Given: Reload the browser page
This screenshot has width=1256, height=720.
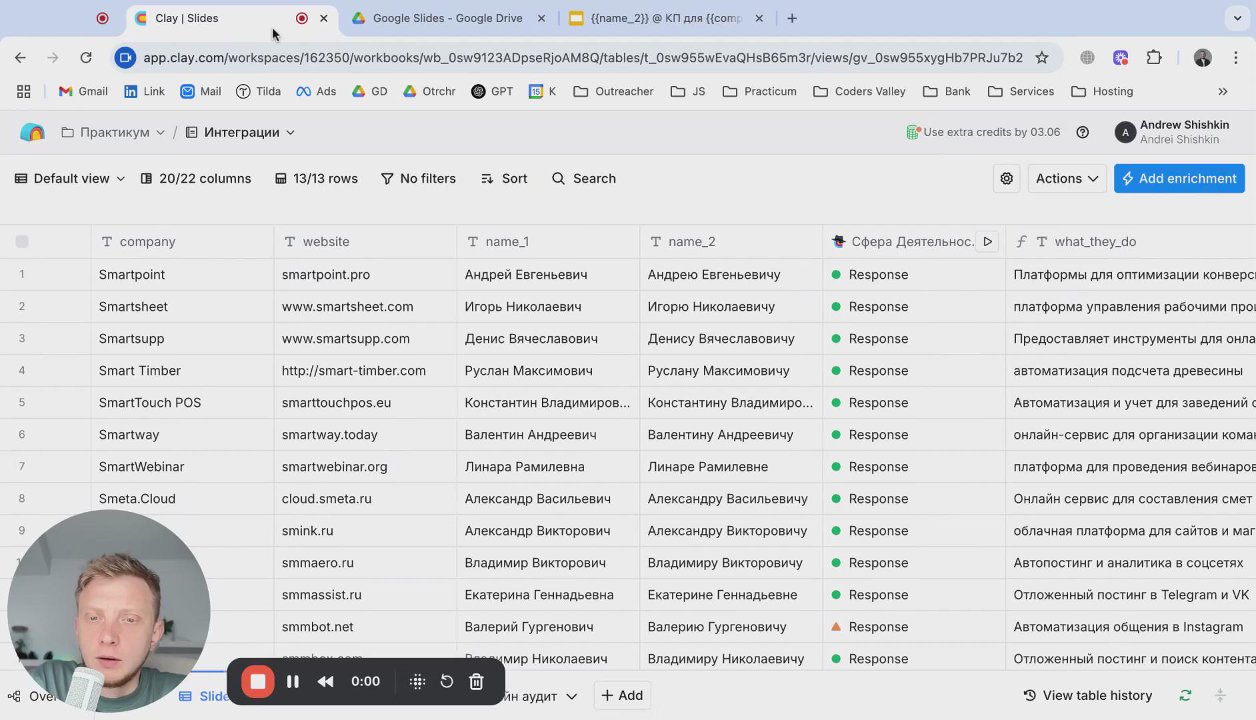Looking at the screenshot, I should 86,58.
